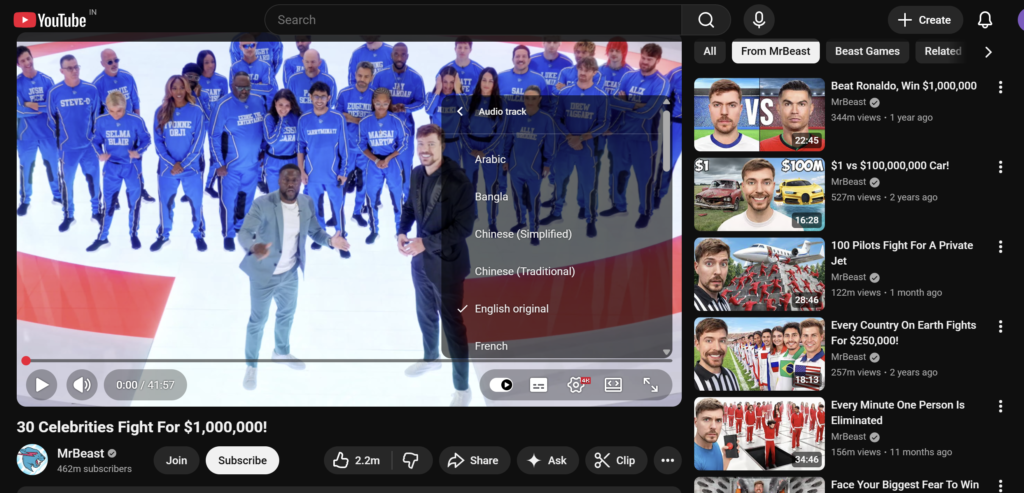This screenshot has height=493, width=1024.
Task: Click the scroll-down arrow in audio track menu
Action: coord(666,353)
